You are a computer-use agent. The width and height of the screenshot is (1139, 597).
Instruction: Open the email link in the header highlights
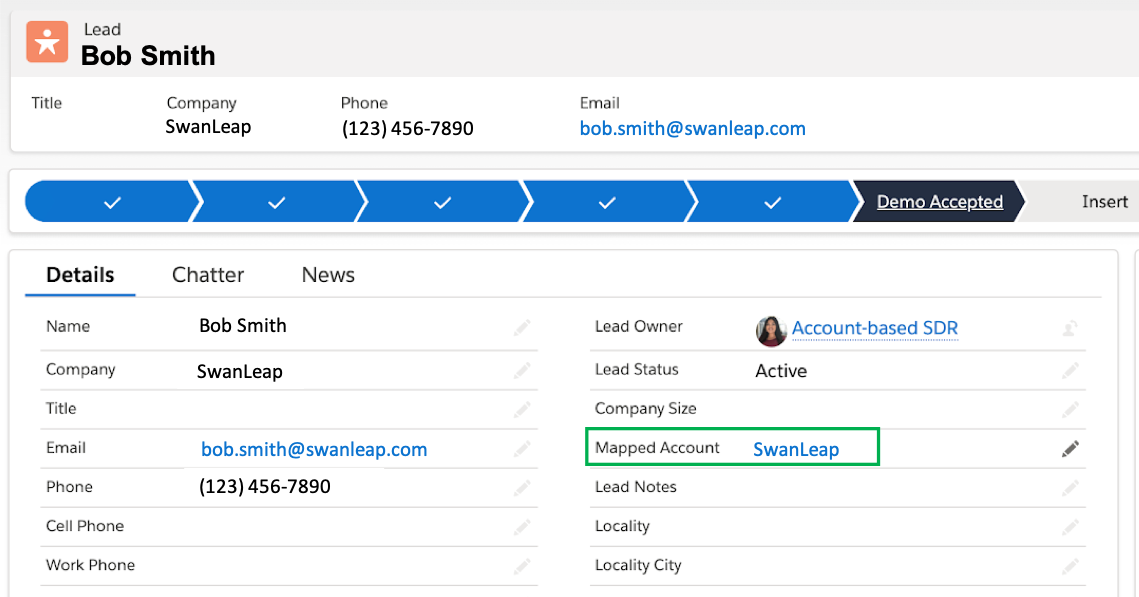(x=692, y=129)
